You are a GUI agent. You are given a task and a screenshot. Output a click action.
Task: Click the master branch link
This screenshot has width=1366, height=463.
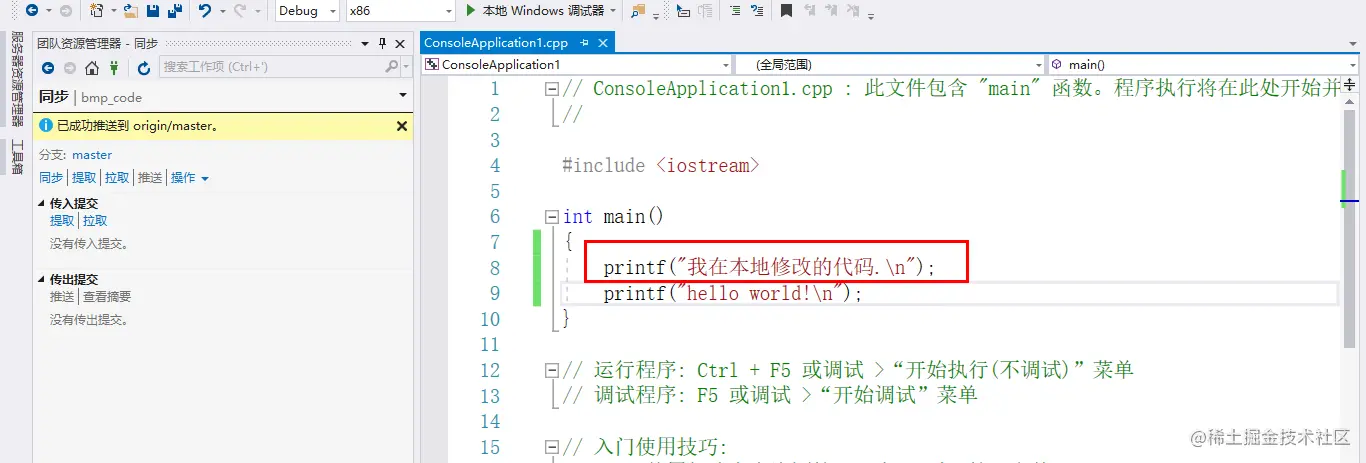tap(92, 155)
